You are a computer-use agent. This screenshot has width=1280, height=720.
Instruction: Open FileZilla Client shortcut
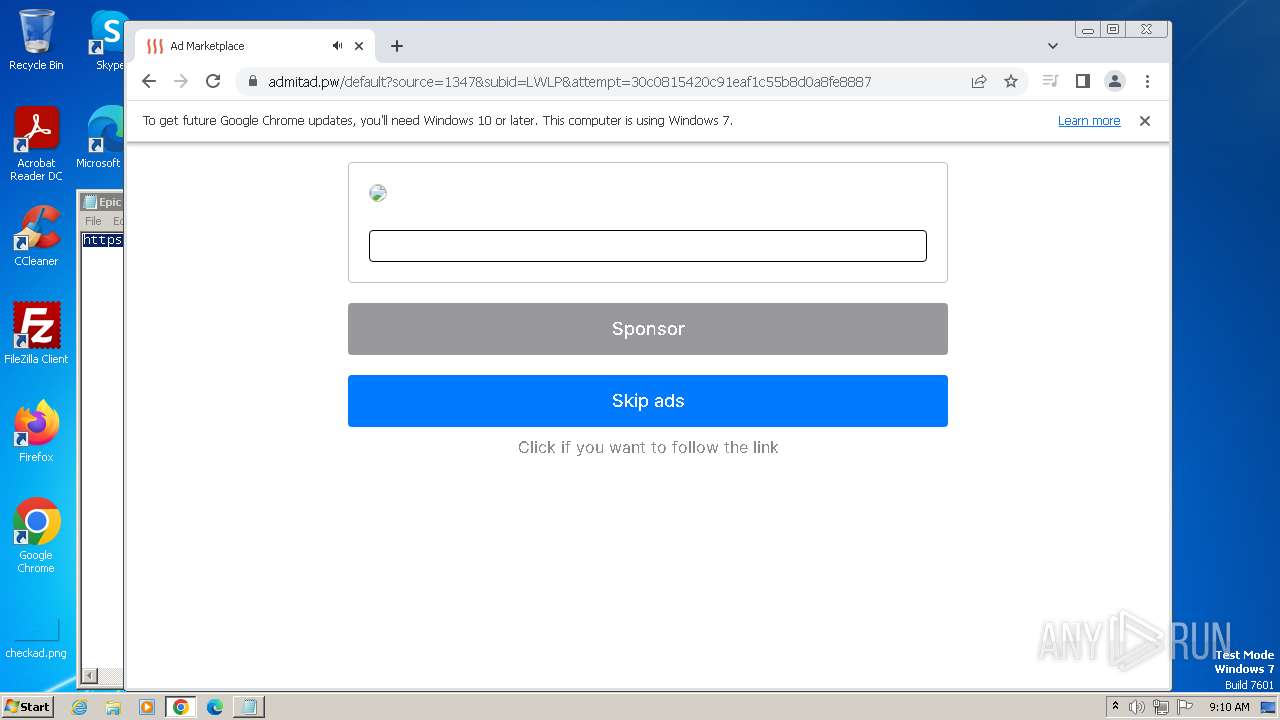(36, 333)
